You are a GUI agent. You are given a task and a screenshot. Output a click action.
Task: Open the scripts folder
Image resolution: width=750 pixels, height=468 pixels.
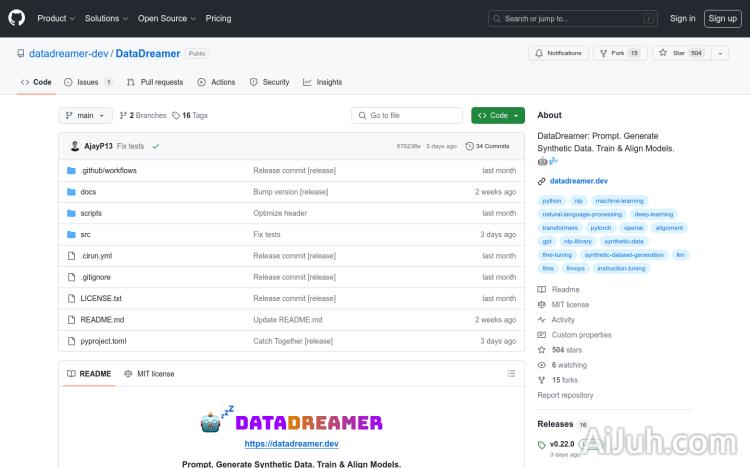91,213
